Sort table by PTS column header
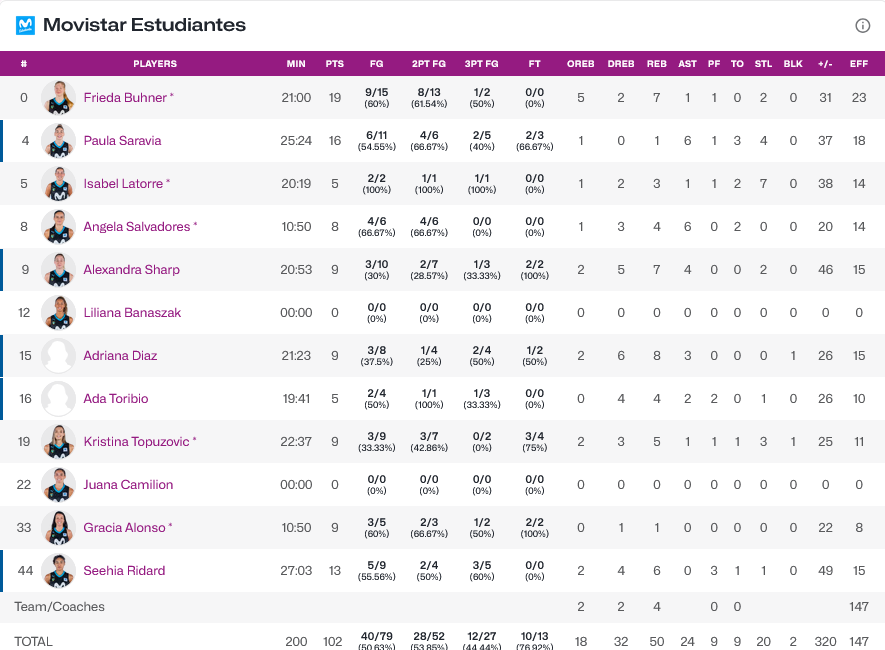This screenshot has width=885, height=650. pos(335,64)
